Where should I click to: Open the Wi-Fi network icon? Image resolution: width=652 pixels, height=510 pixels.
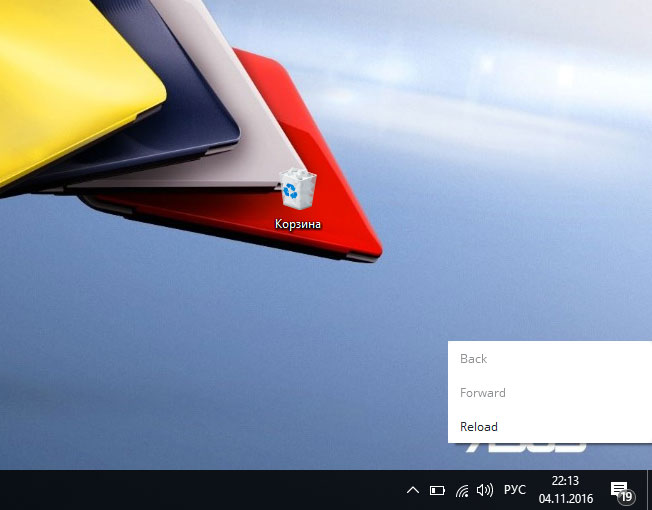462,491
